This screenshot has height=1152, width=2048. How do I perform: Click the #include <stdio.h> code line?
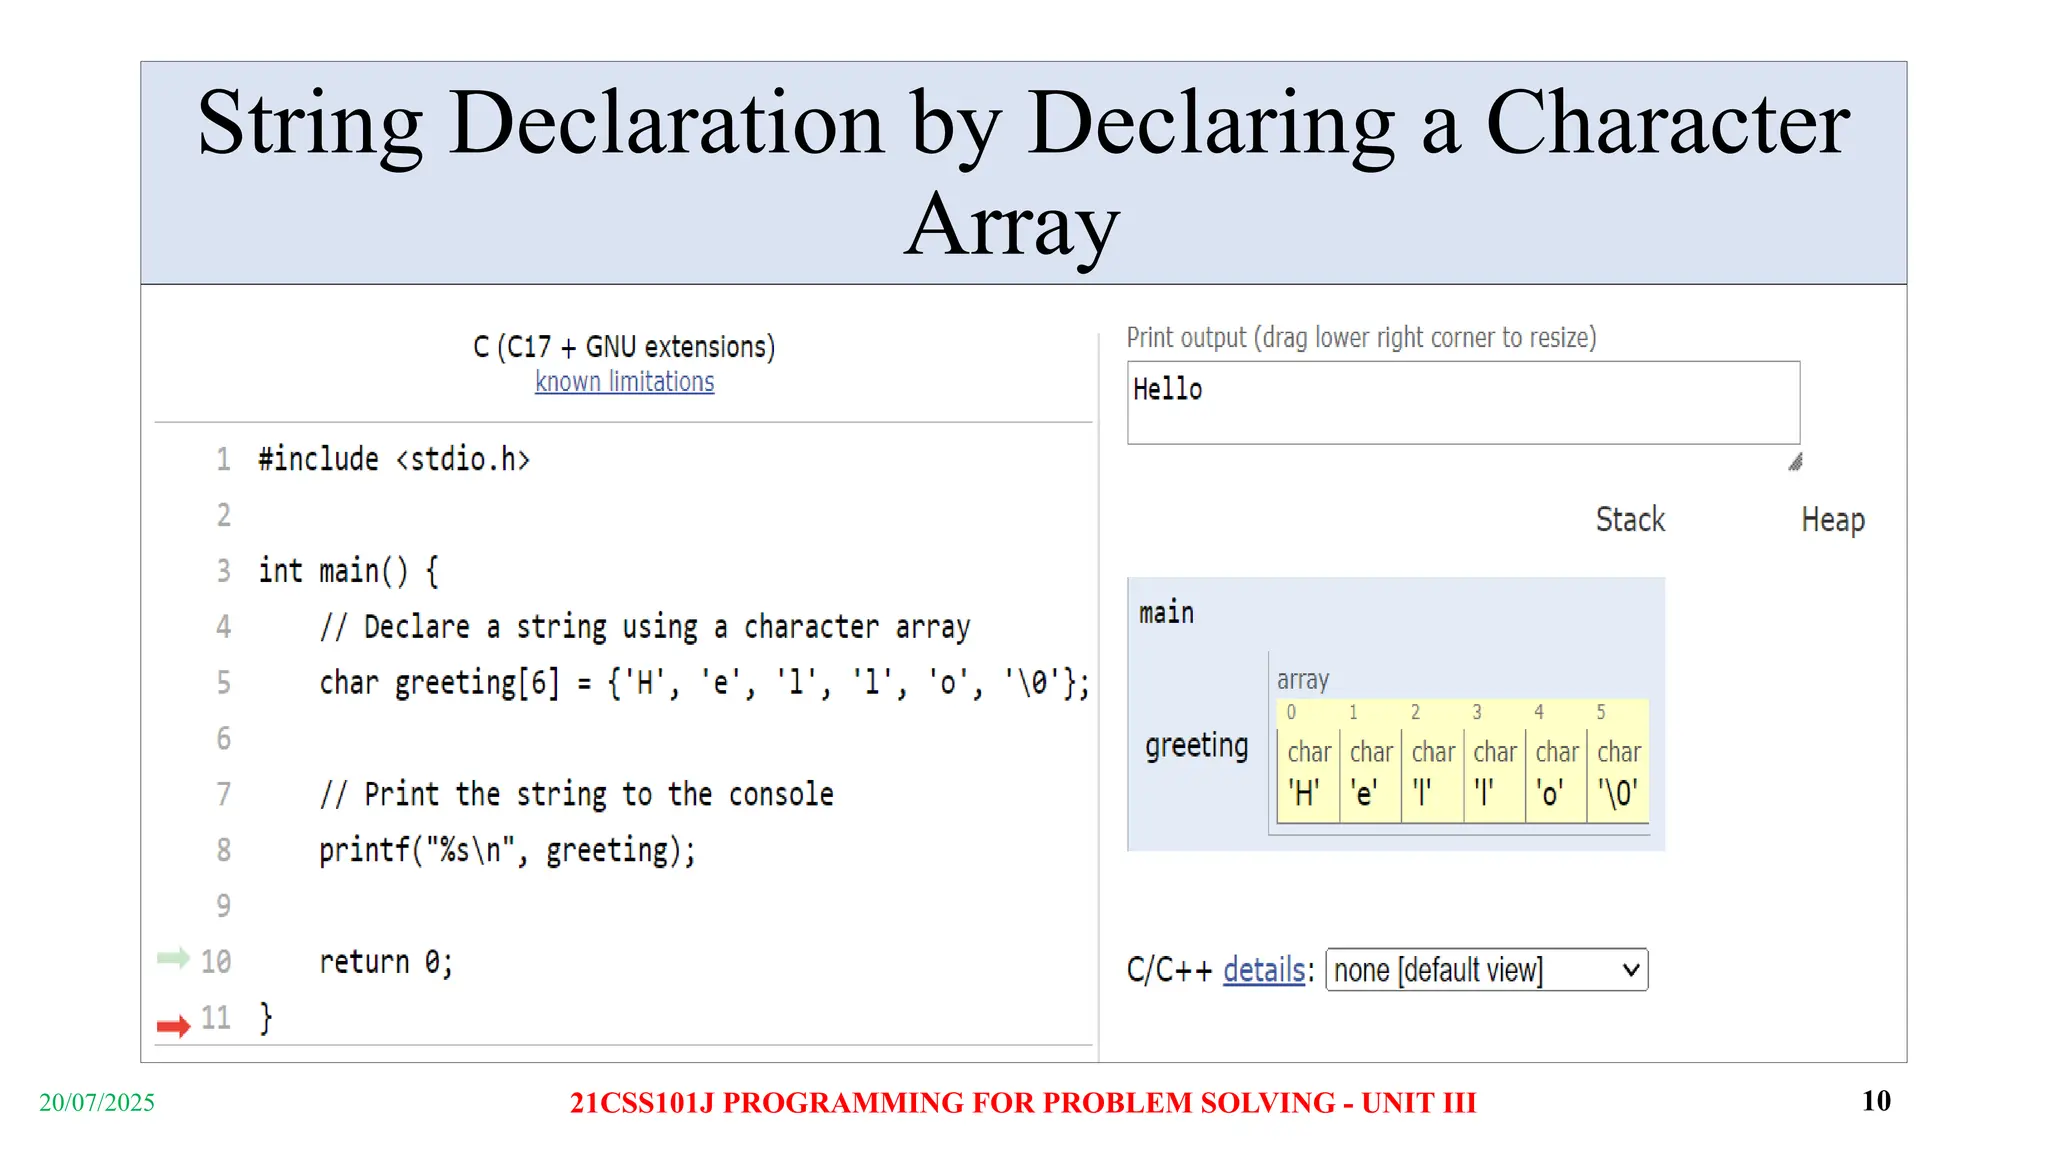(x=394, y=460)
